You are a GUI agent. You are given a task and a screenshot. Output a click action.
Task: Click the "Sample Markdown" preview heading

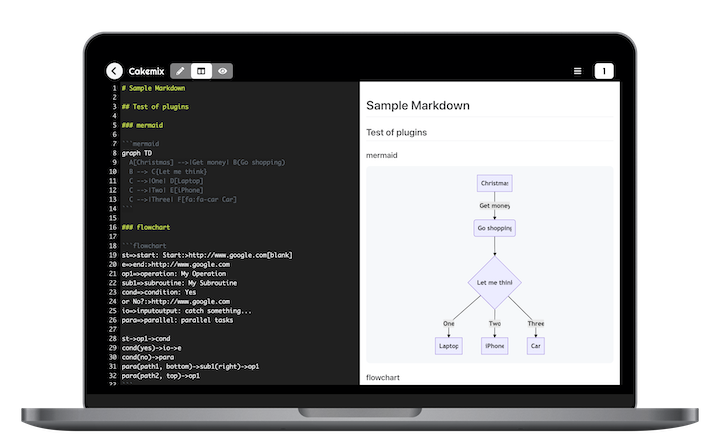tap(418, 105)
